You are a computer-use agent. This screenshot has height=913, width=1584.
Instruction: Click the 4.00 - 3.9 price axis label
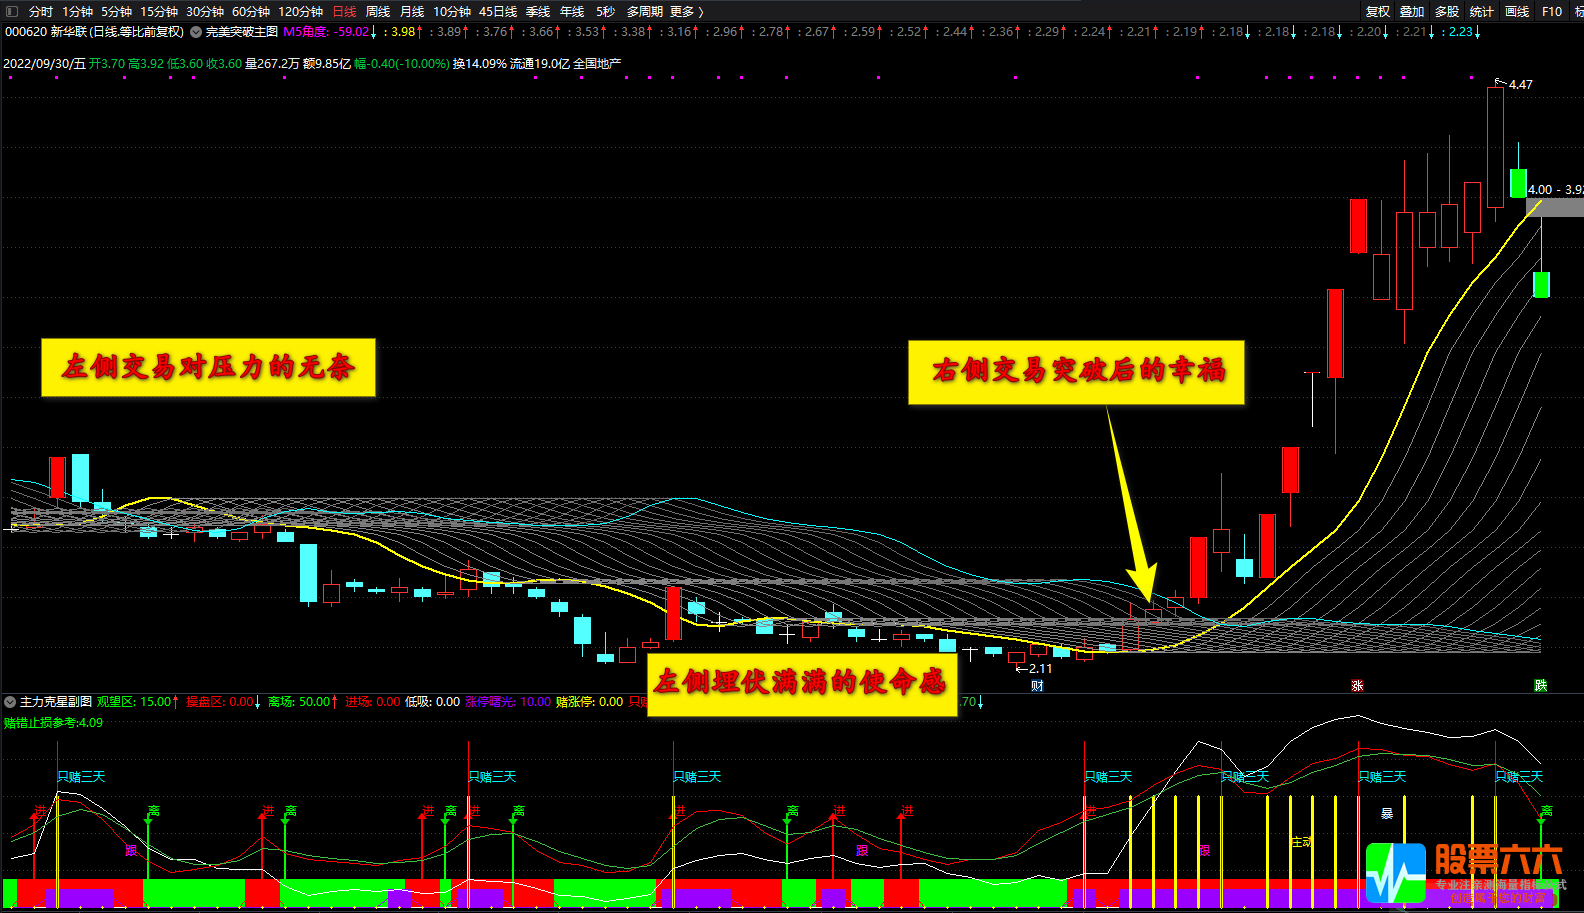click(1555, 189)
